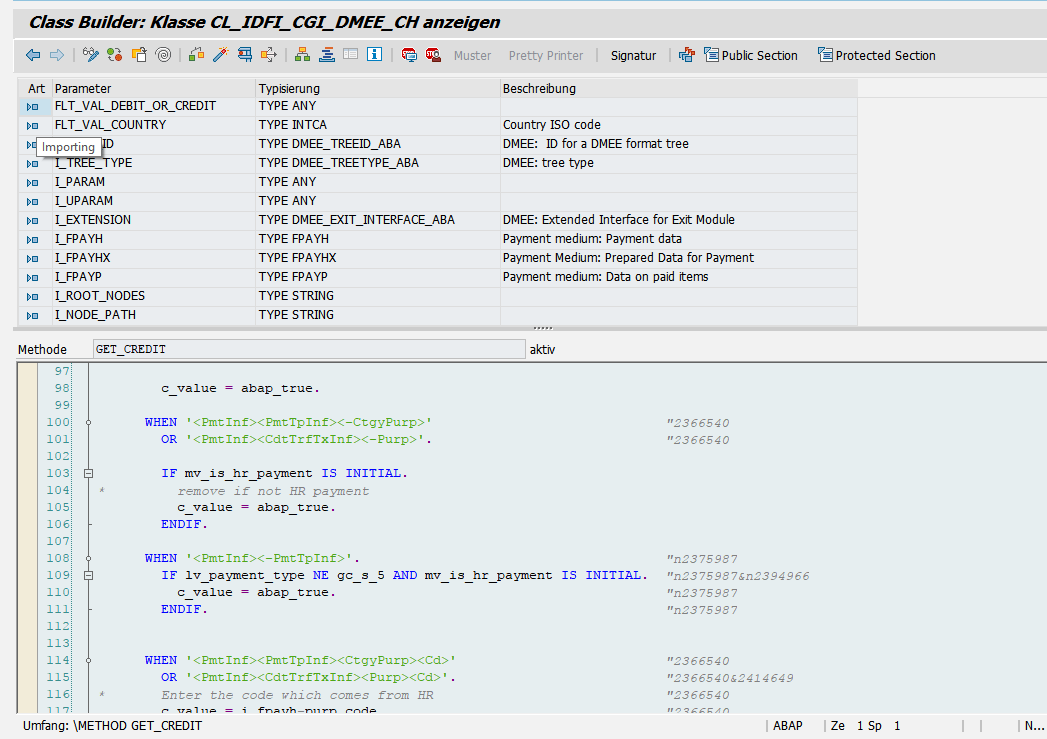Open the Where-Used List icon

pyautogui.click(x=268, y=55)
